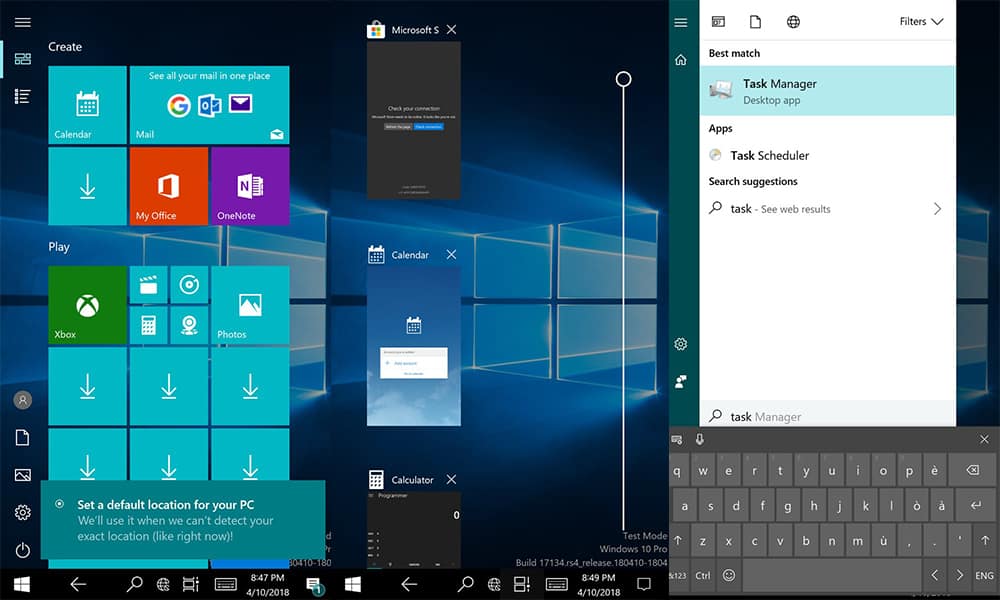The image size is (1000, 600).
Task: Open Pictures from the Start sidebar
Action: (x=22, y=474)
